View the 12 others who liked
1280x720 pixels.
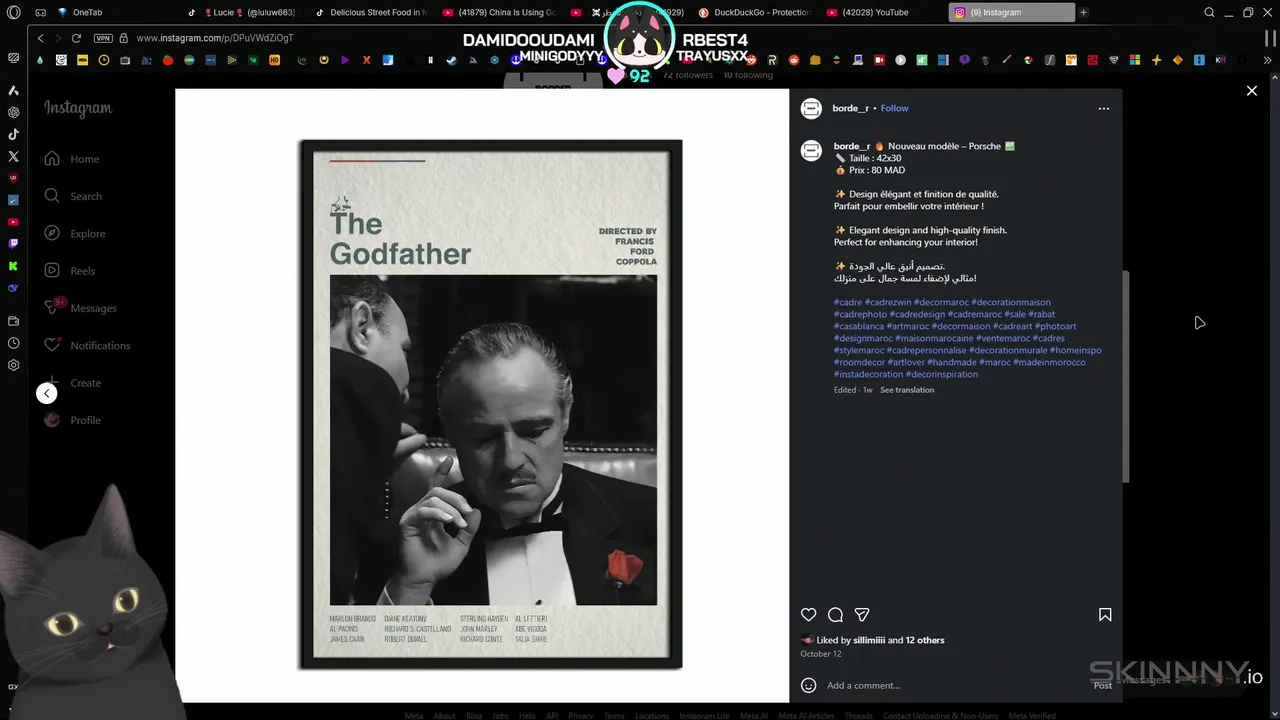coord(925,640)
